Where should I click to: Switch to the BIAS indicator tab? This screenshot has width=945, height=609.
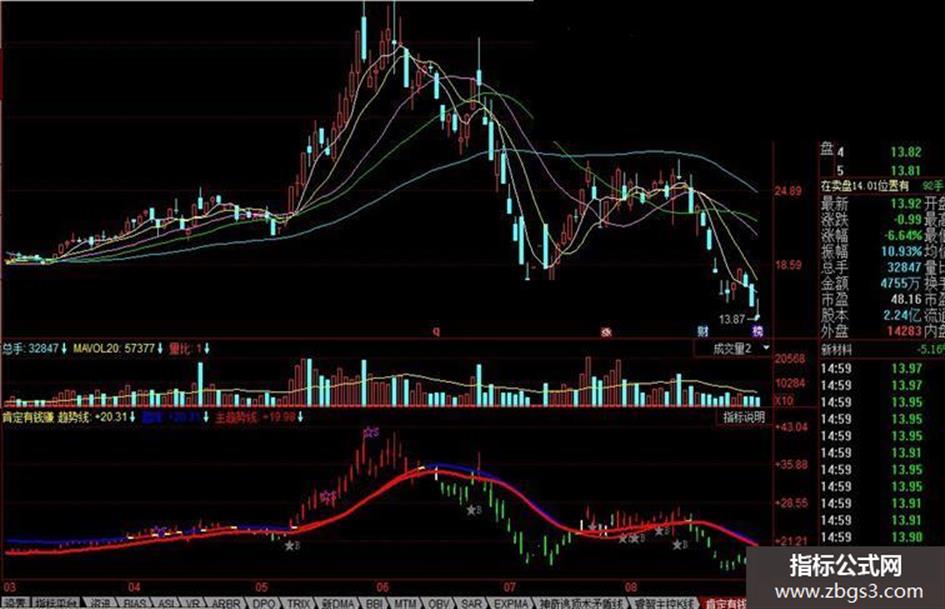[135, 603]
